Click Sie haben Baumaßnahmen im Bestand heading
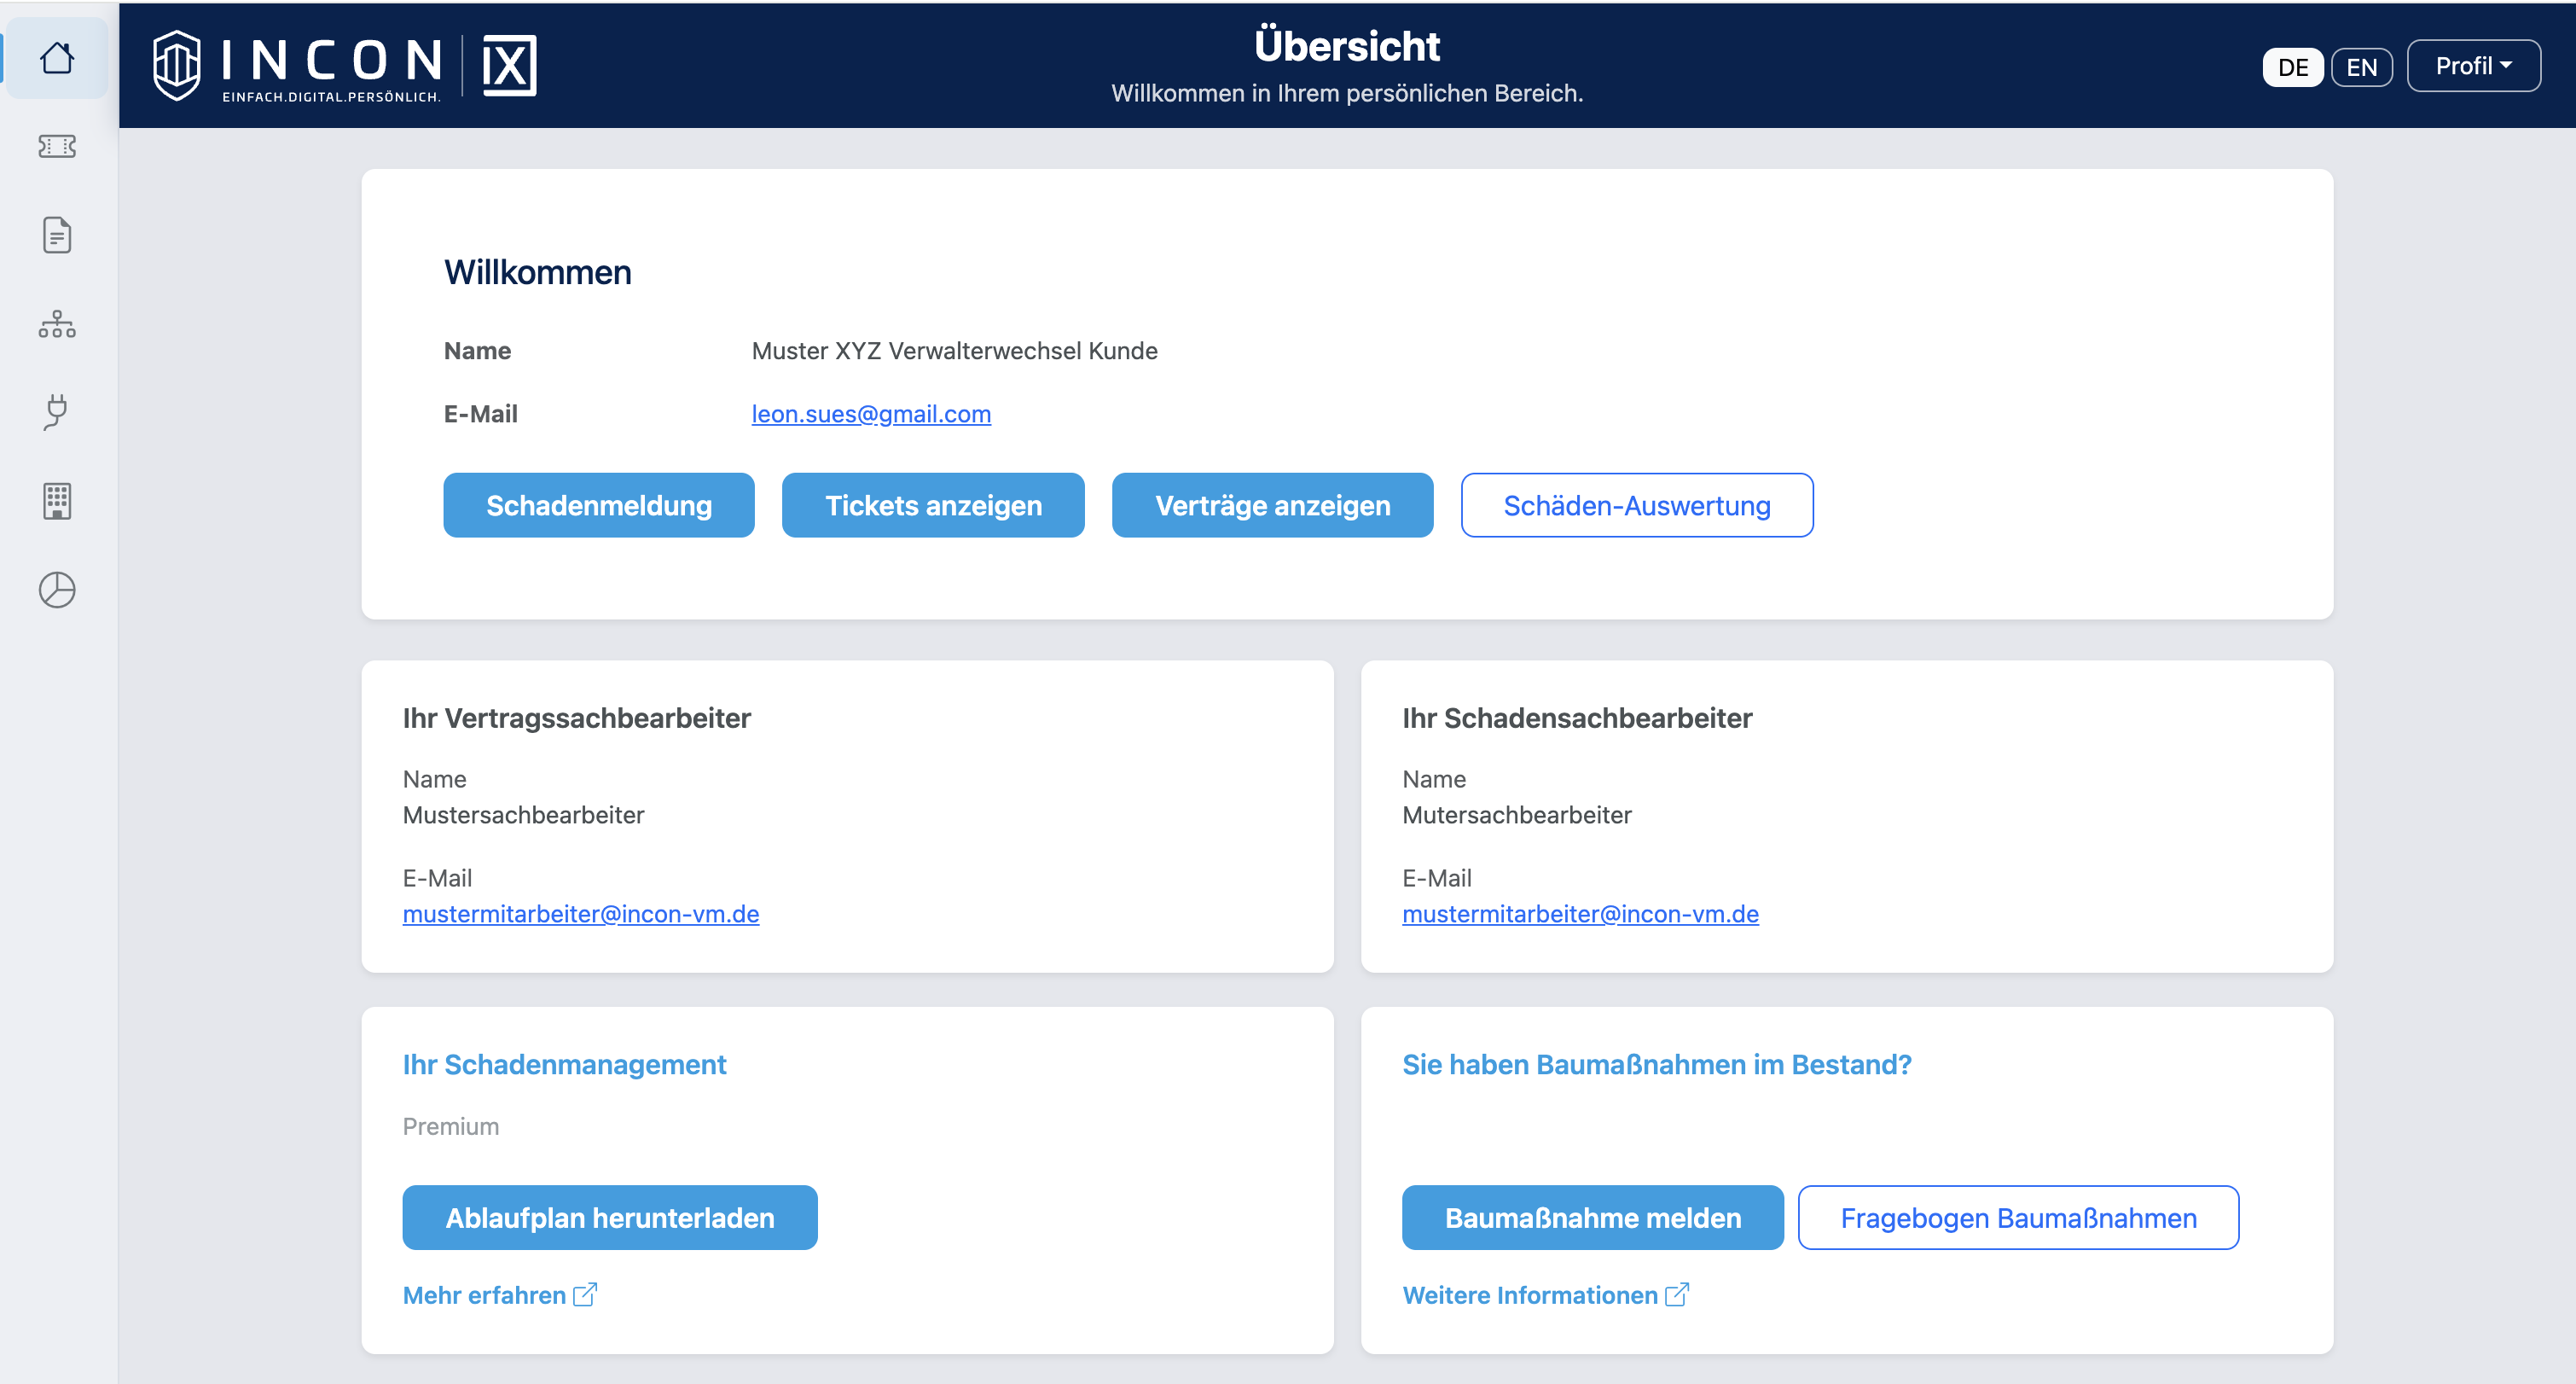Image resolution: width=2576 pixels, height=1384 pixels. (x=1657, y=1065)
